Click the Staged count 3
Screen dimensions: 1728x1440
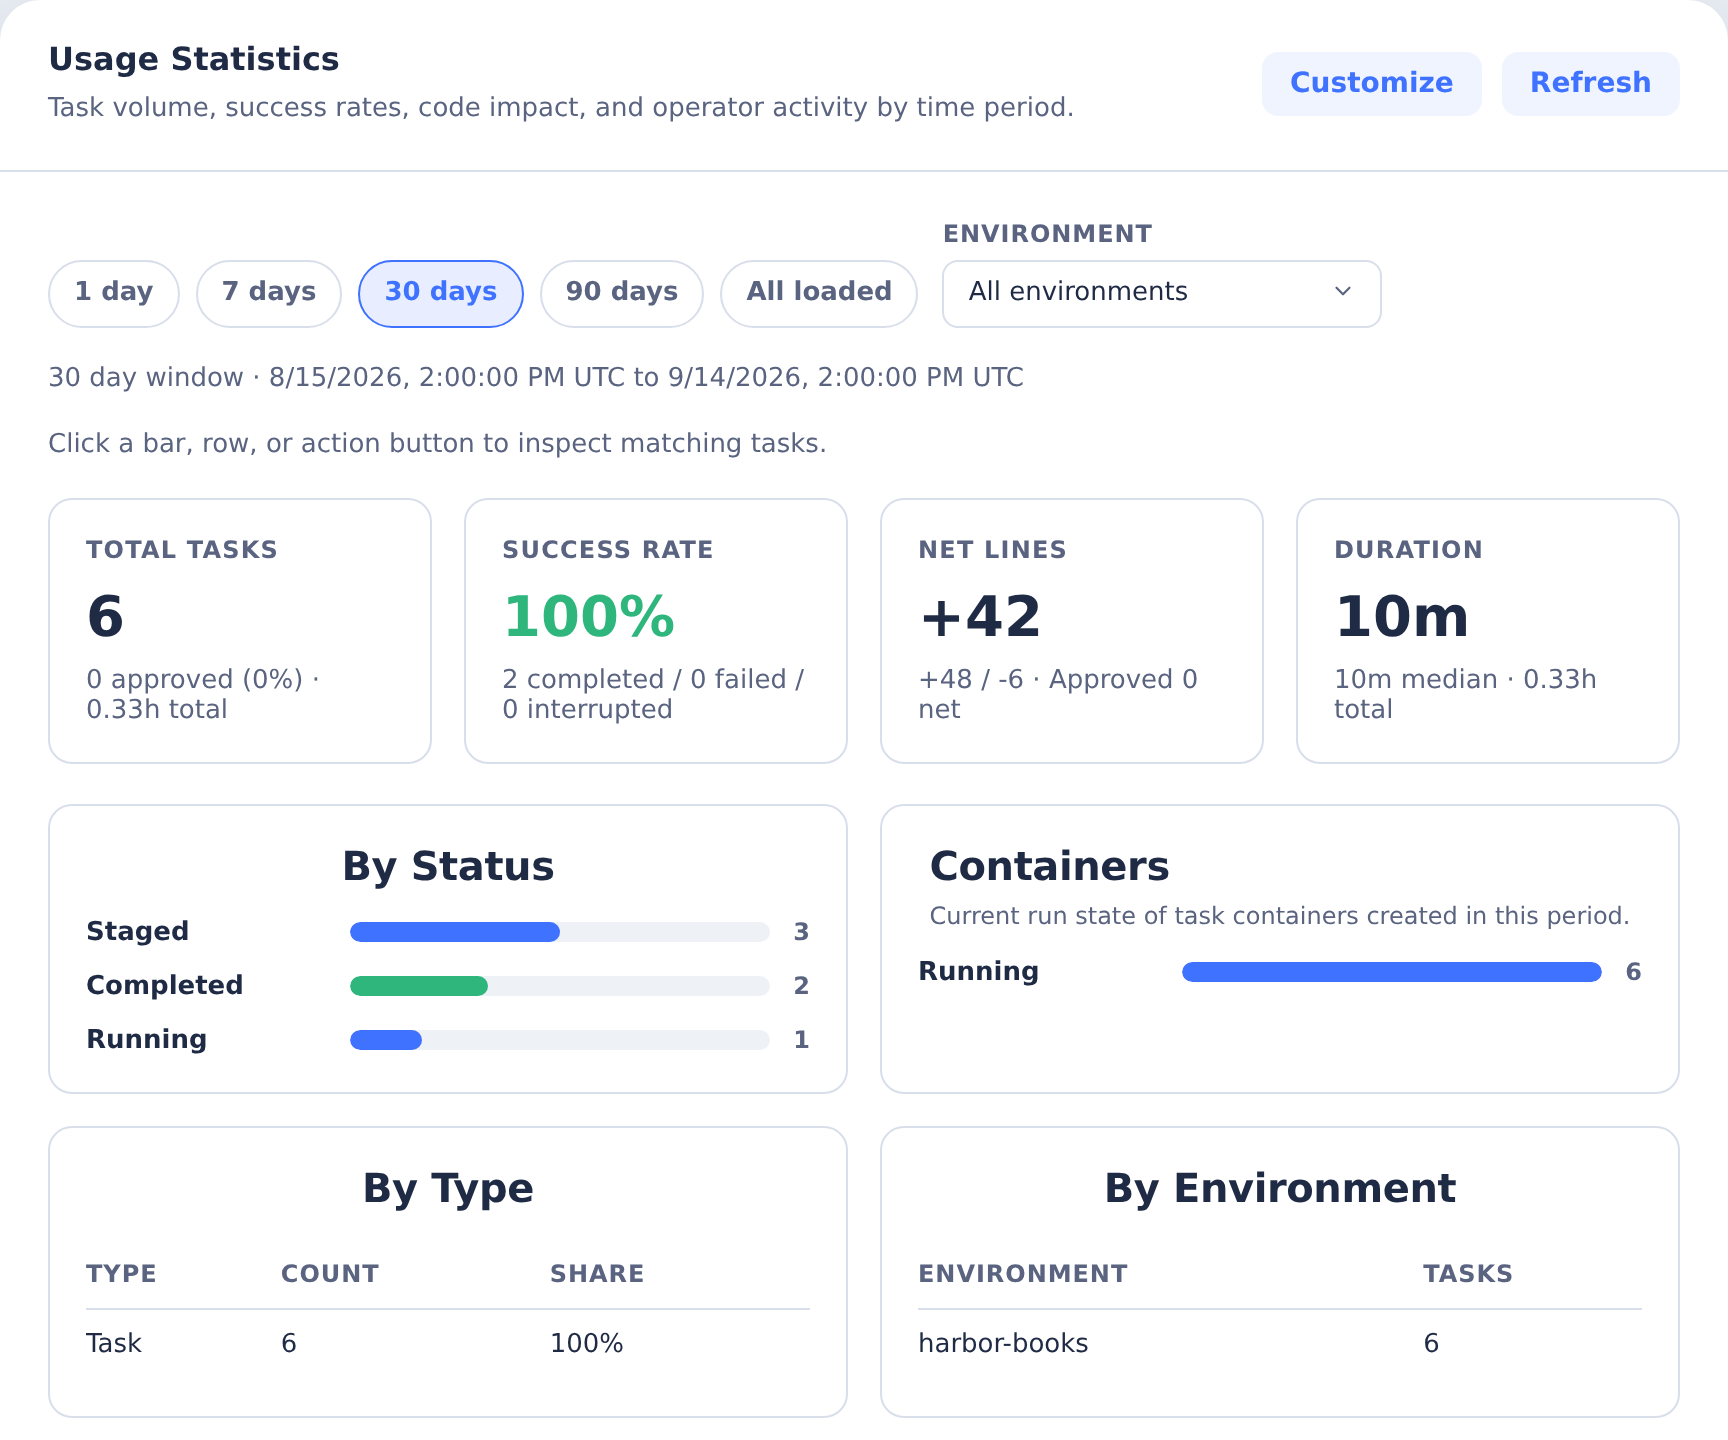pyautogui.click(x=801, y=932)
